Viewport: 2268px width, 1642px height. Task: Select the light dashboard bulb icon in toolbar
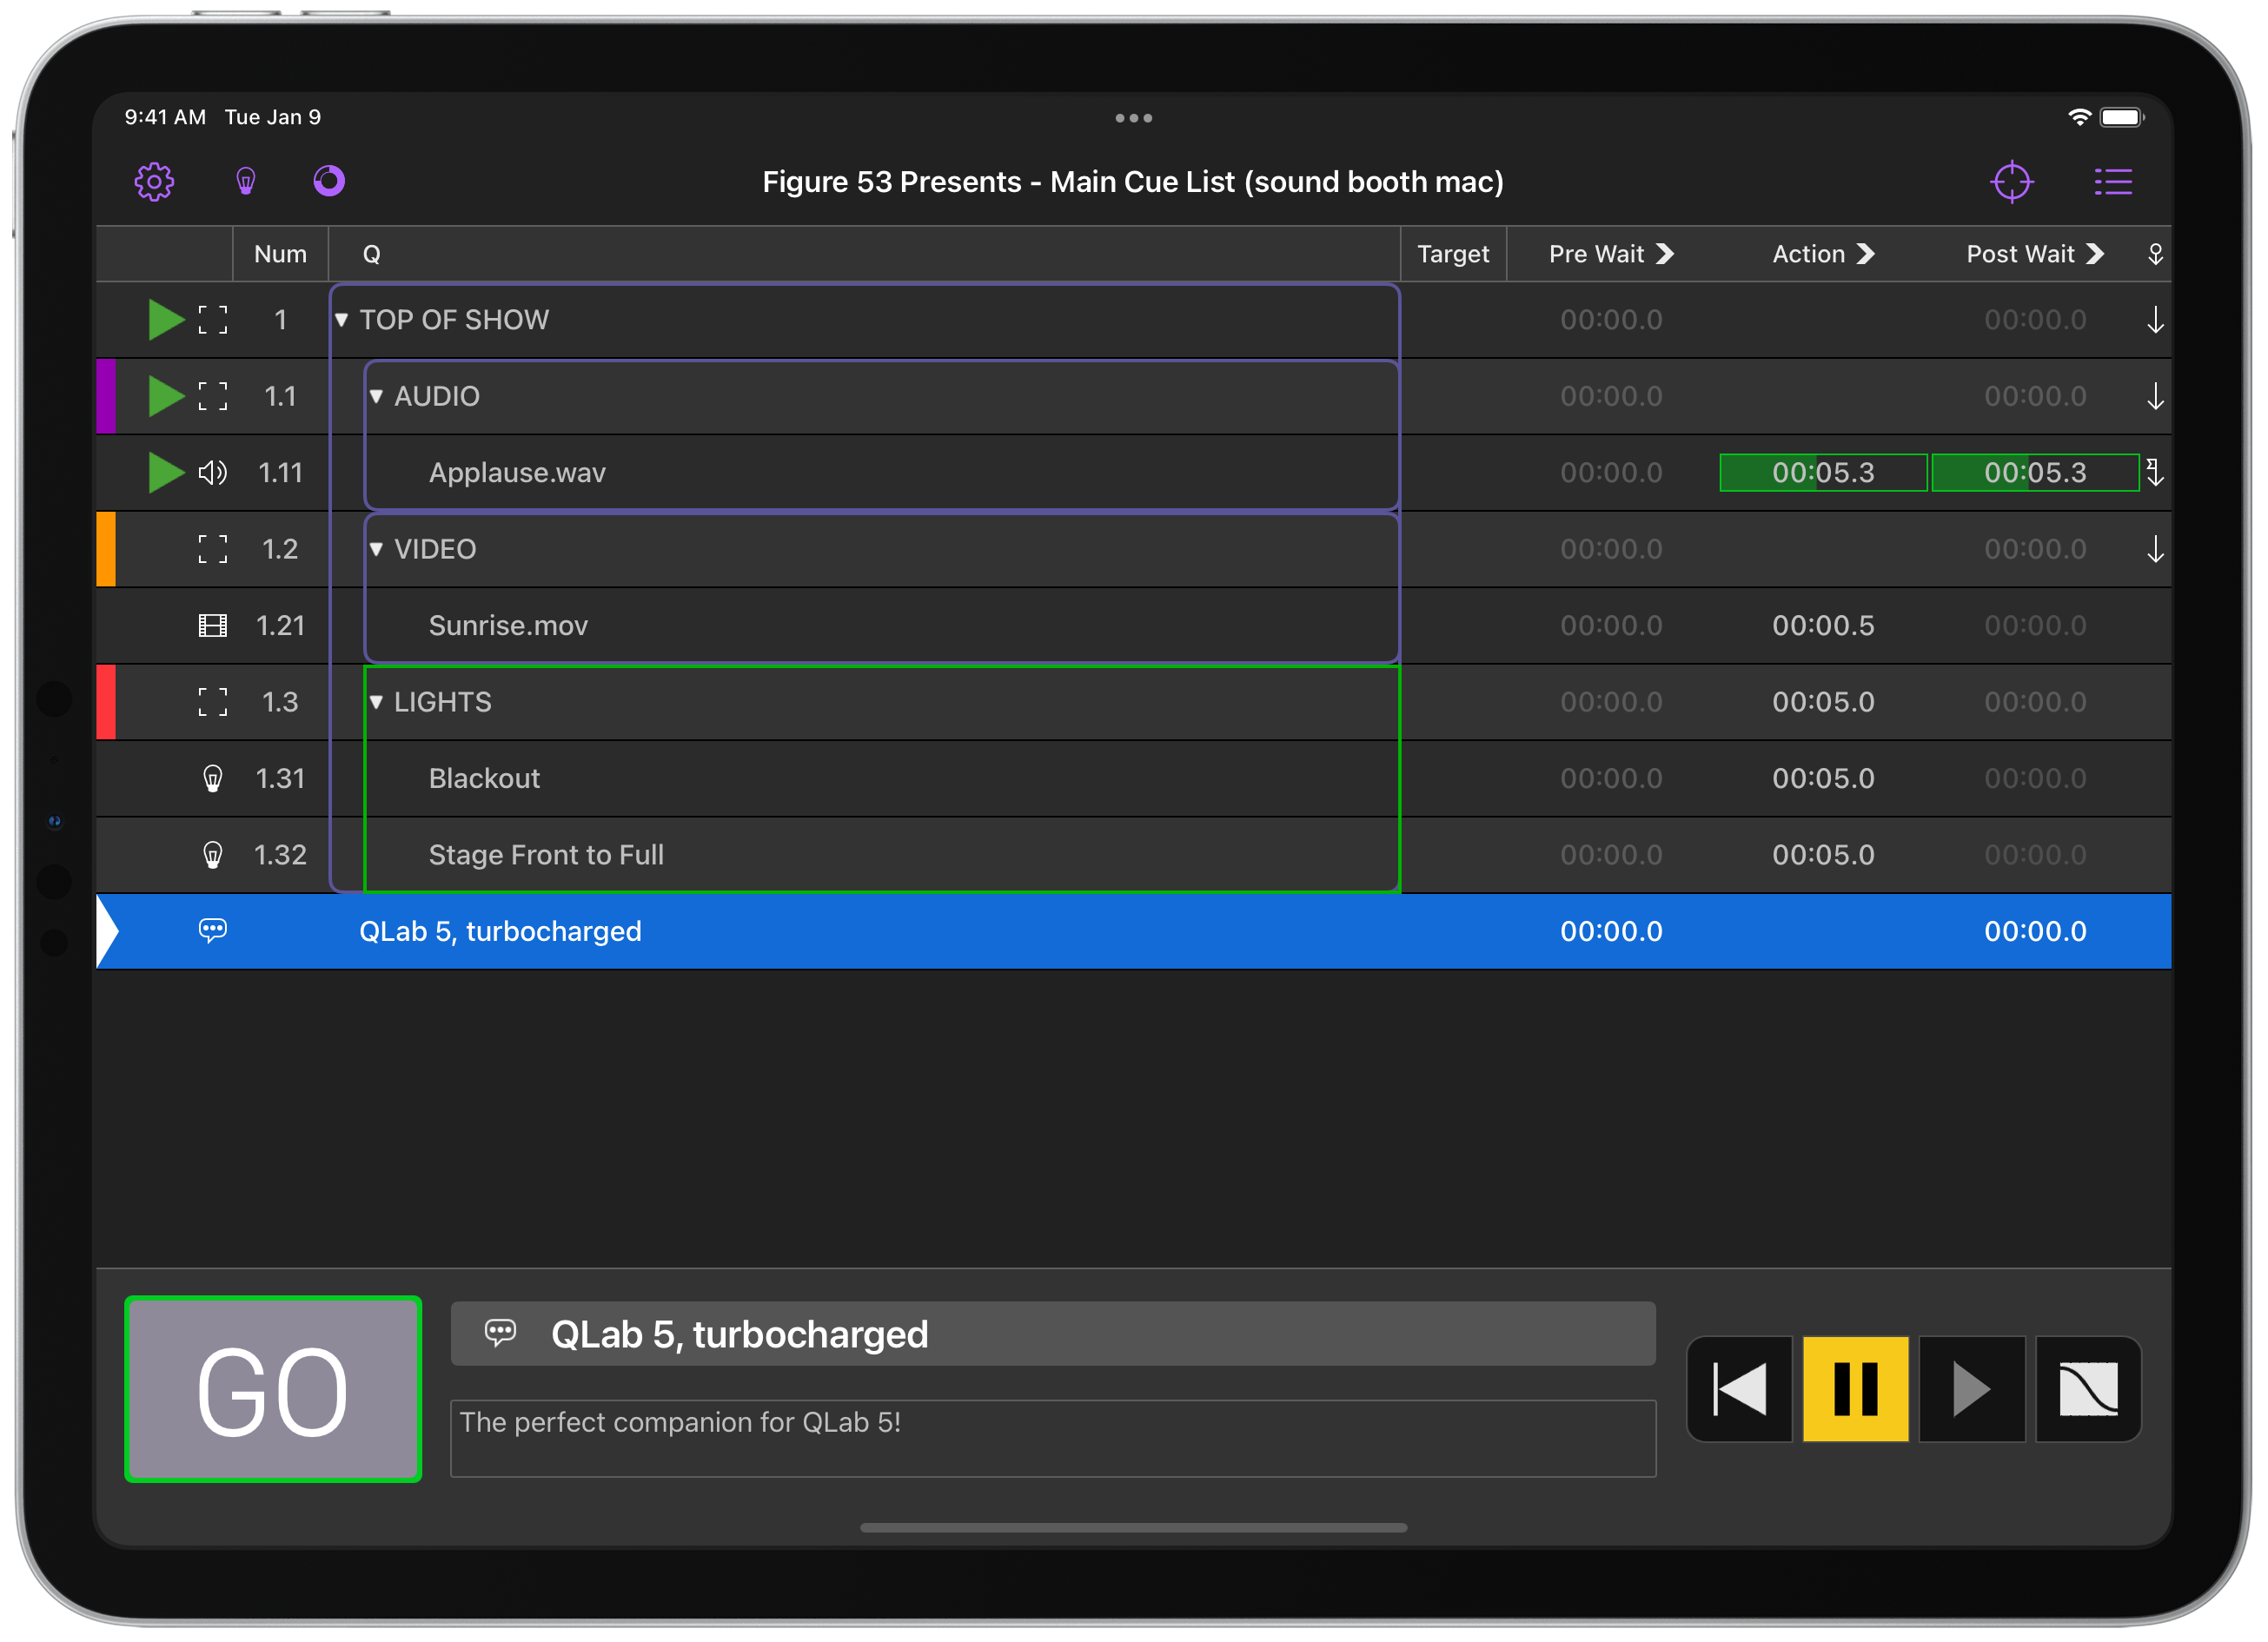(x=245, y=181)
